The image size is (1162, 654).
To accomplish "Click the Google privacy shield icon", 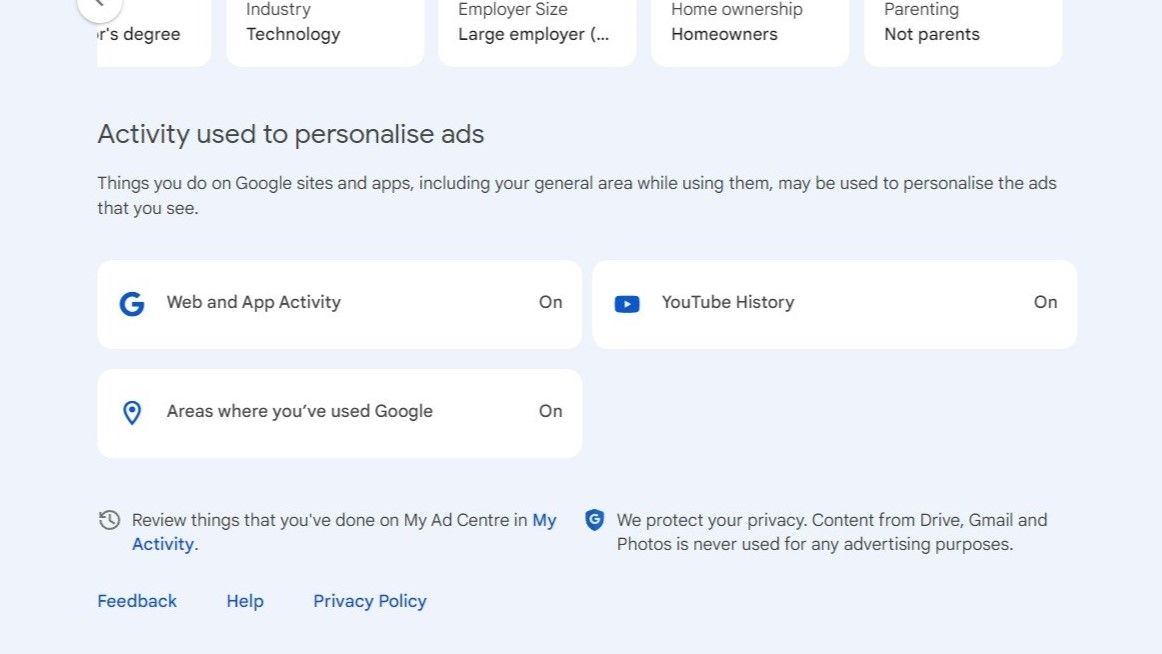I will (x=594, y=520).
